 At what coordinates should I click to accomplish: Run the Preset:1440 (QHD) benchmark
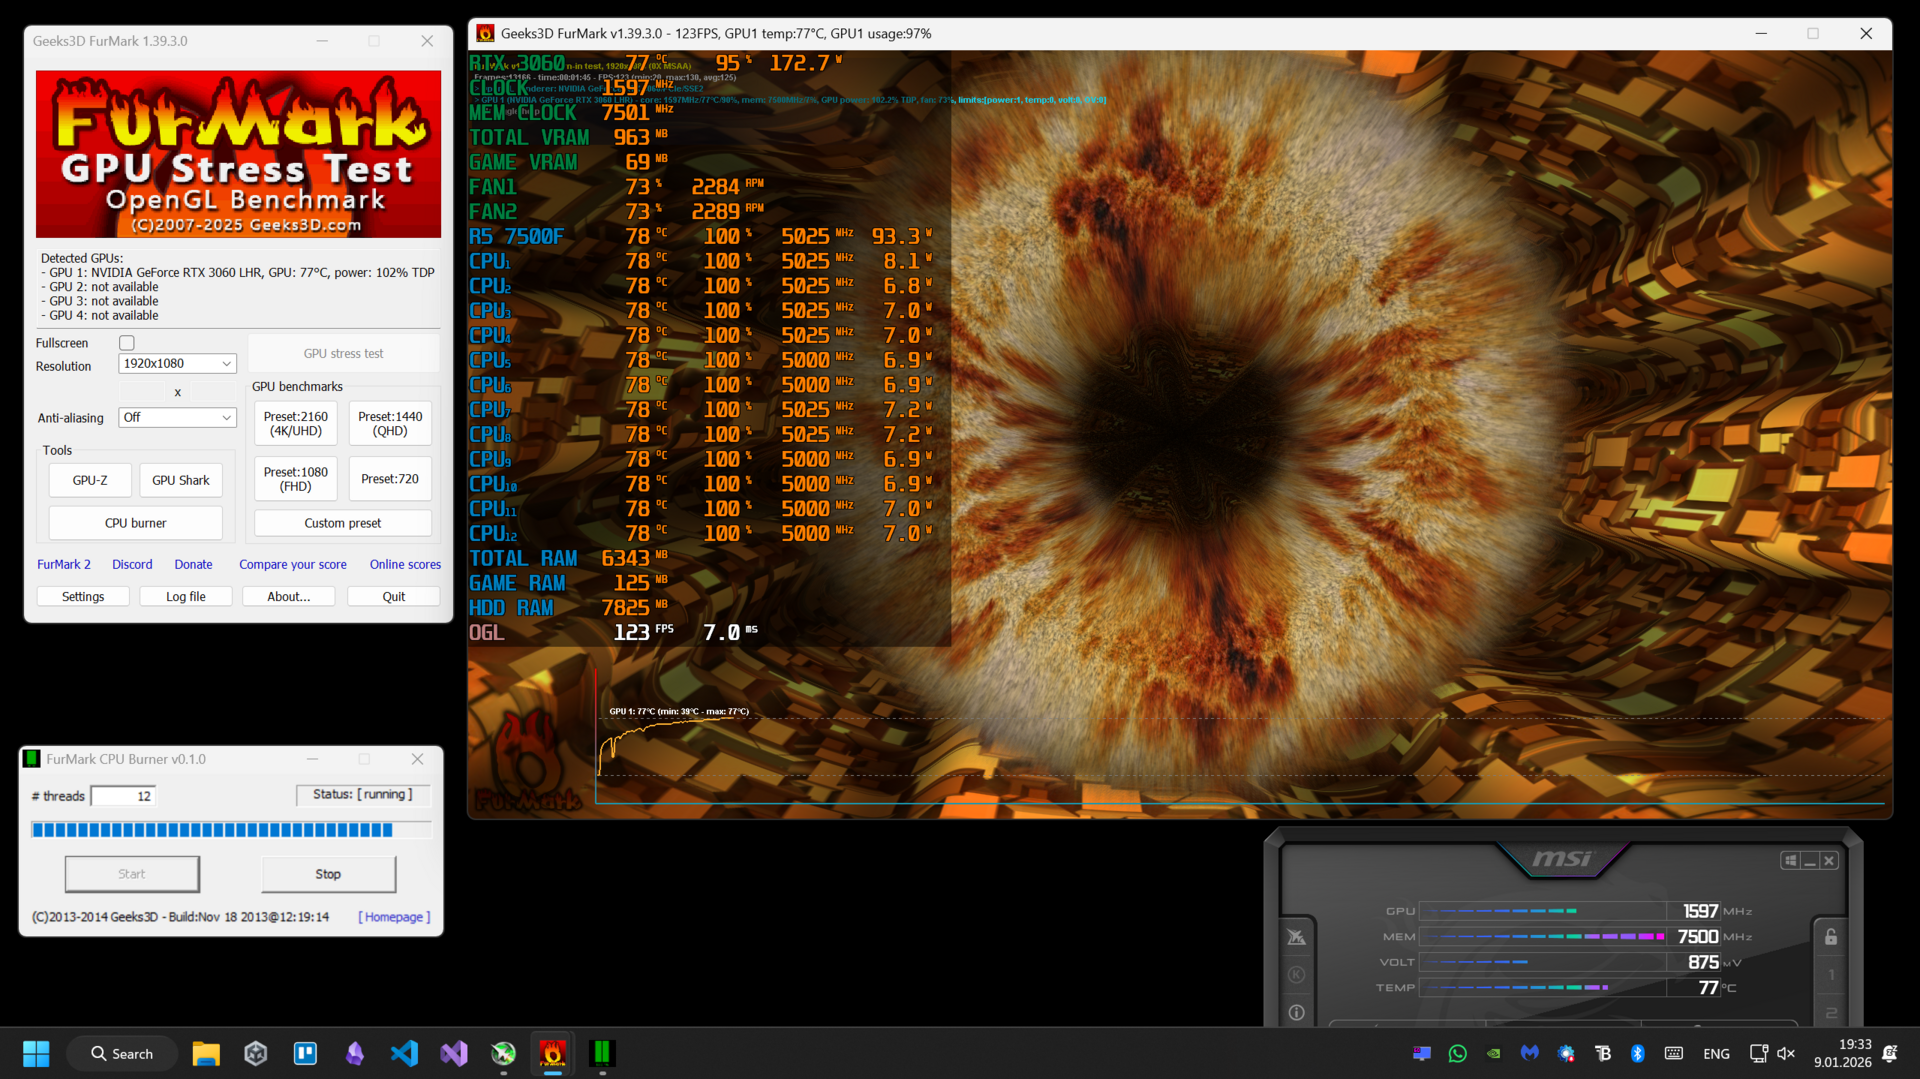pos(390,424)
